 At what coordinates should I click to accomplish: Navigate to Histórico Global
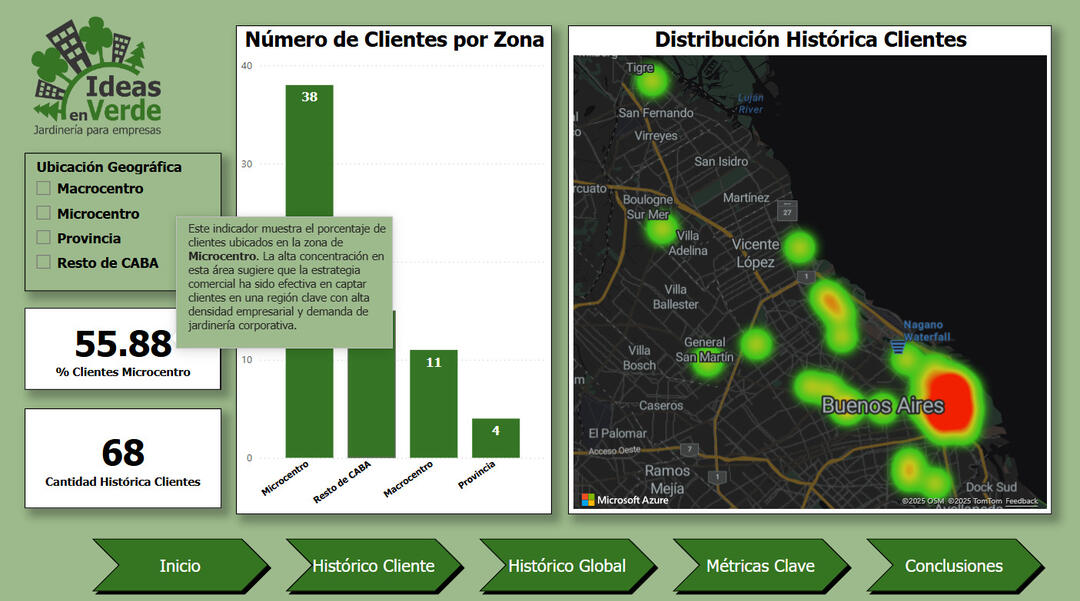coord(567,566)
